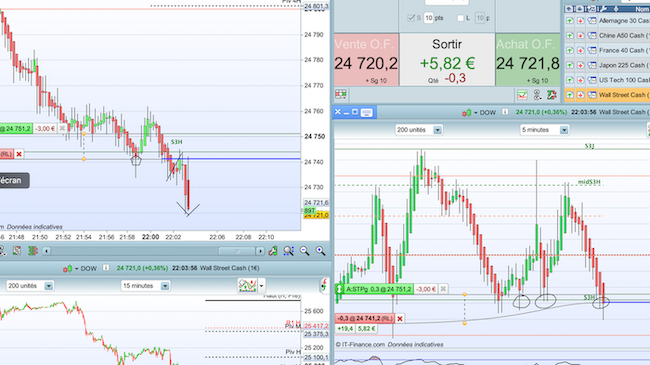650x365 pixels.
Task: Expand indicators dropdown arrow in 15 minutes chart
Action: pos(262,286)
